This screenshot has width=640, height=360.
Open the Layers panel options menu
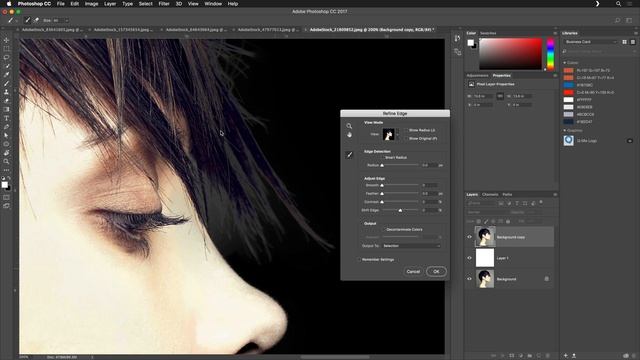point(555,195)
